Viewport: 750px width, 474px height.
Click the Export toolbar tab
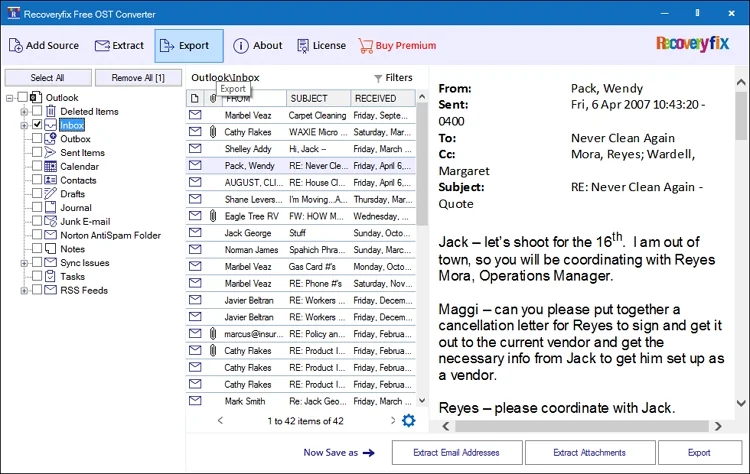point(189,46)
